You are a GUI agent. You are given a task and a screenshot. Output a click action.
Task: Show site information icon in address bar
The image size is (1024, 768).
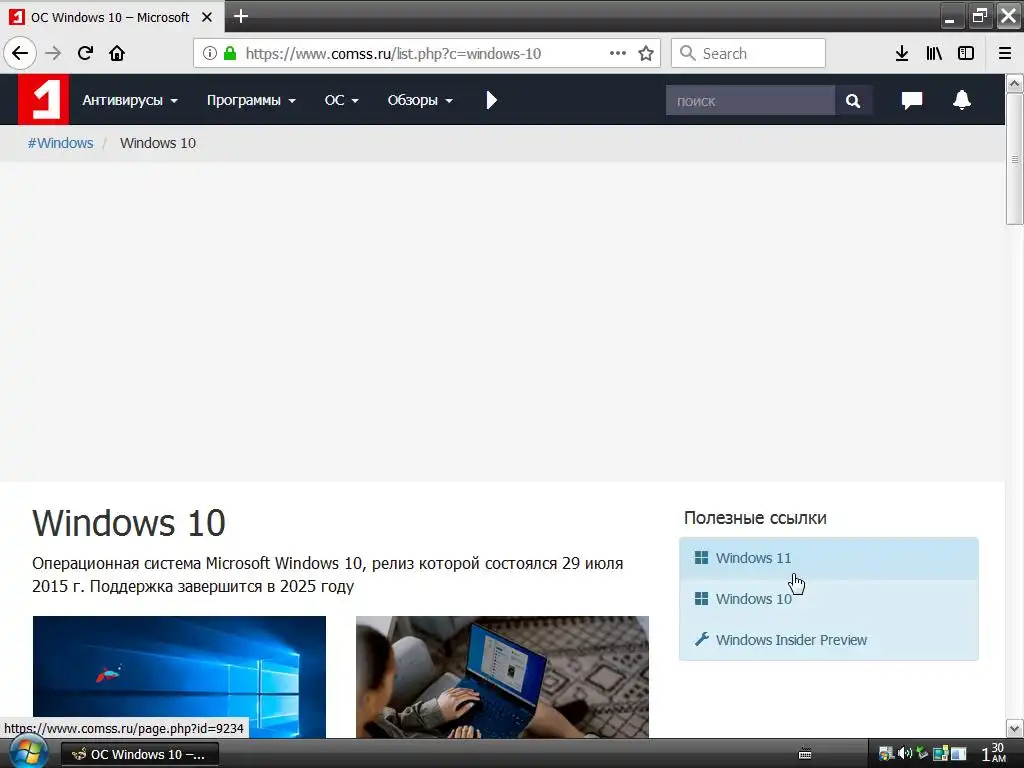(210, 53)
